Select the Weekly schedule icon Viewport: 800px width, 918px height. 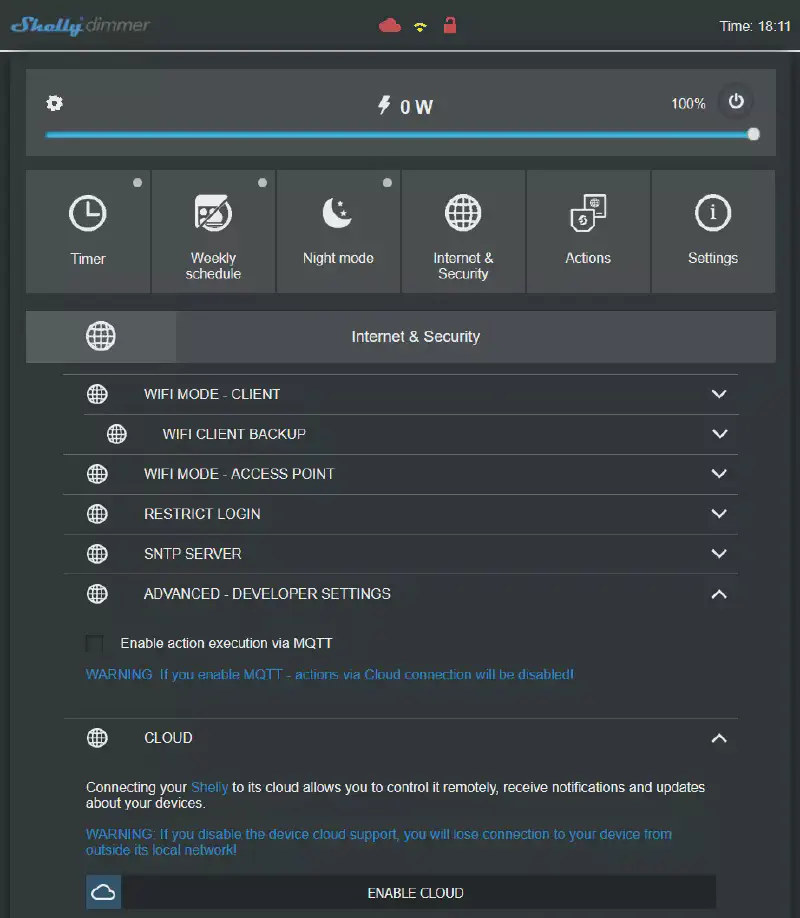pos(213,212)
